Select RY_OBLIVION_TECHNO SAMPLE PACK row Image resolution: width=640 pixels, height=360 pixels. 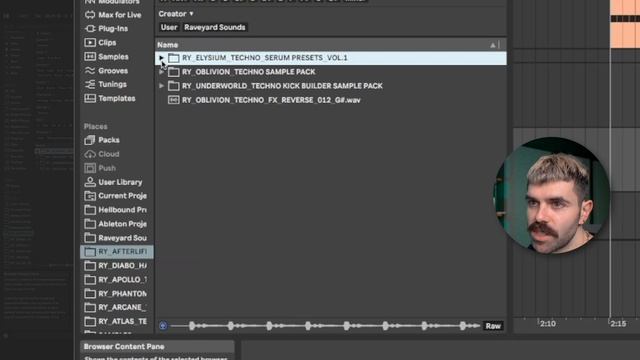(331, 72)
